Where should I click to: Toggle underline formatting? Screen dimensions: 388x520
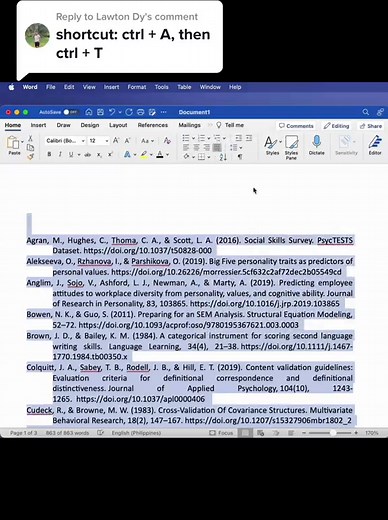(71, 154)
